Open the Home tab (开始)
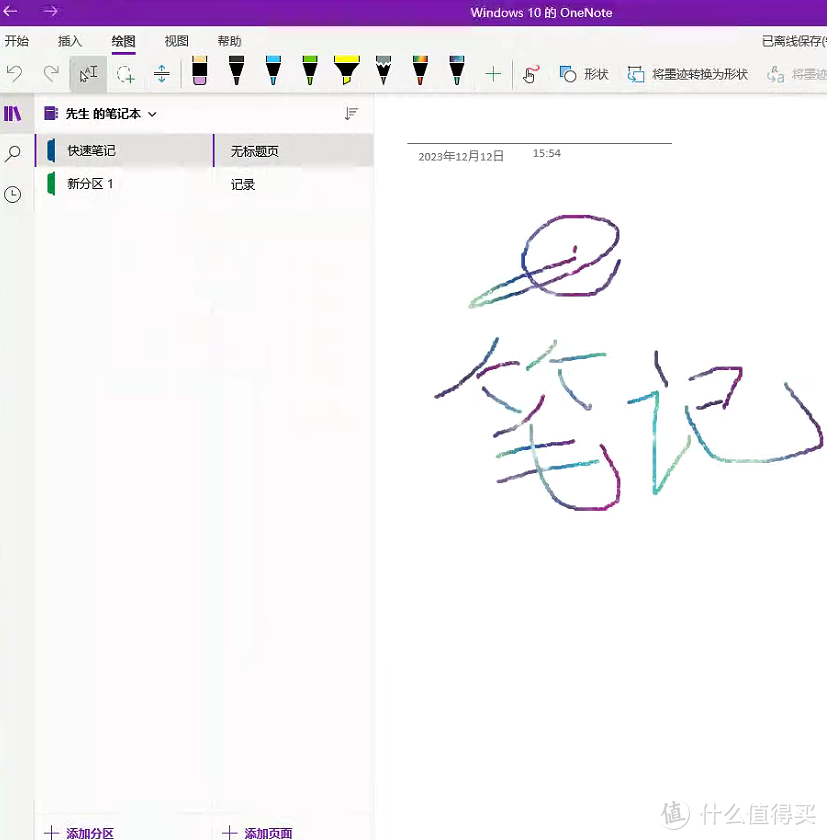The image size is (827, 840). pyautogui.click(x=17, y=41)
